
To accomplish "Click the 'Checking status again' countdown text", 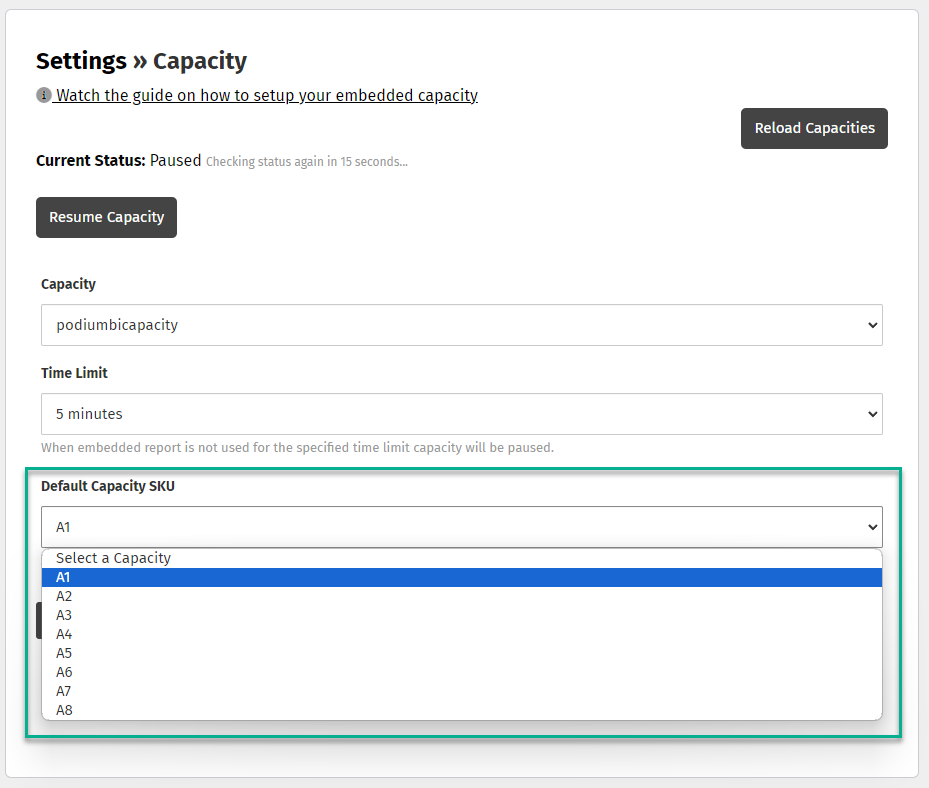I will tap(307, 161).
